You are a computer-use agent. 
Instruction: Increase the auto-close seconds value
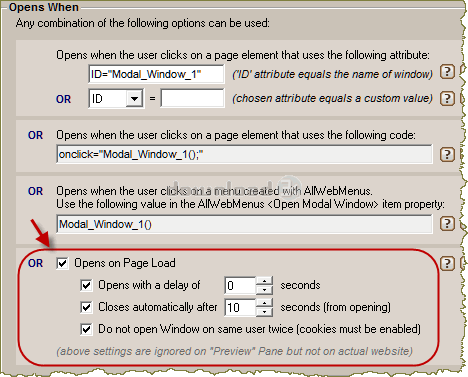coord(264,303)
